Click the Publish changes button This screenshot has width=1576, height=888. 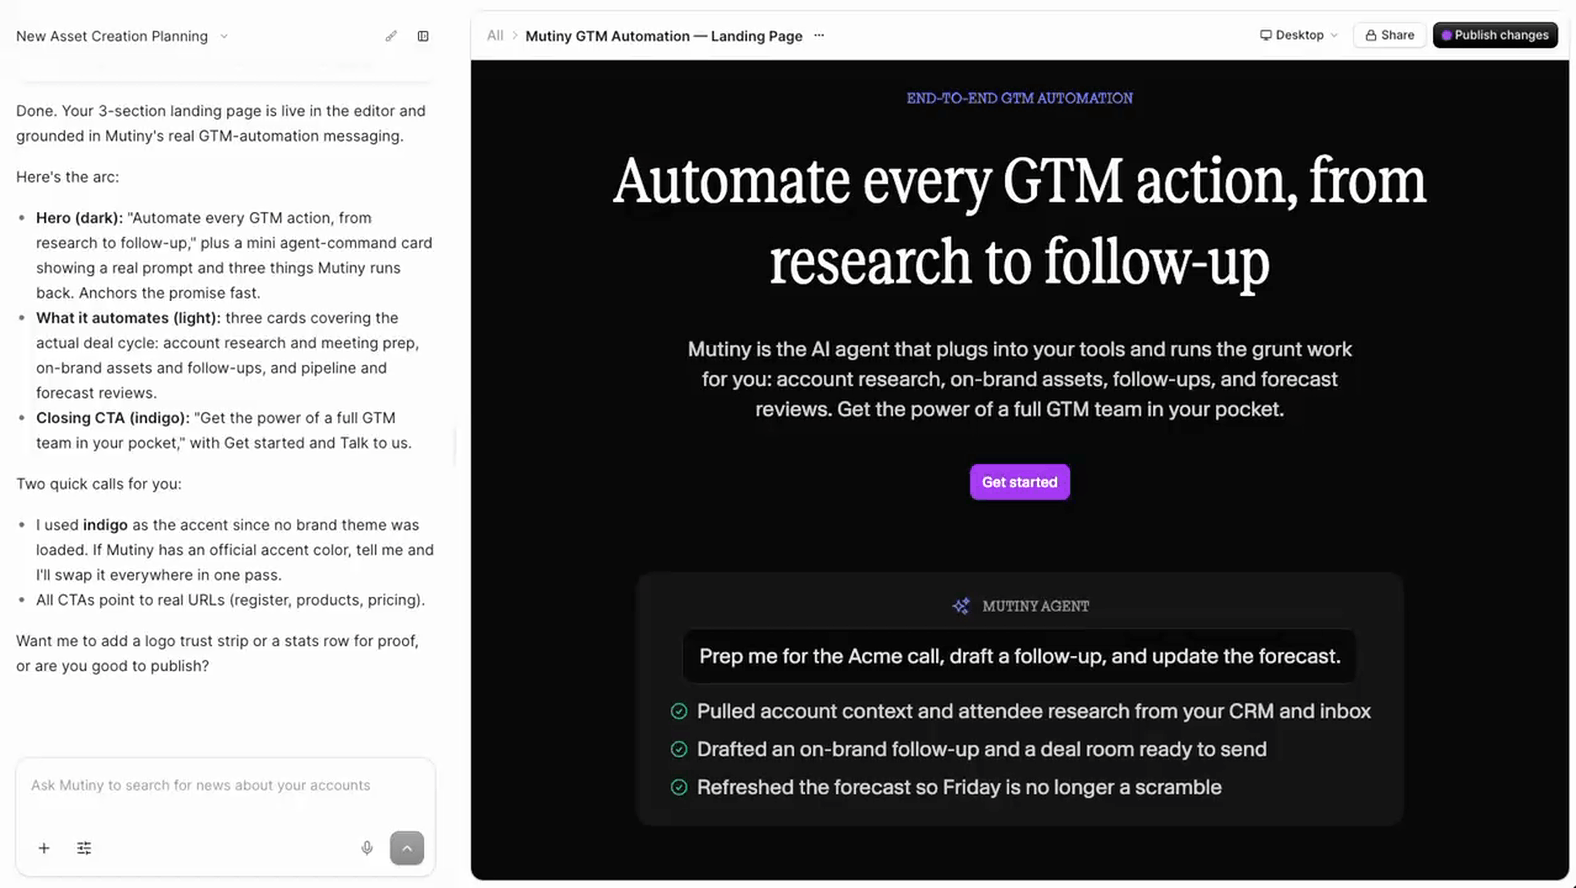[x=1495, y=35]
